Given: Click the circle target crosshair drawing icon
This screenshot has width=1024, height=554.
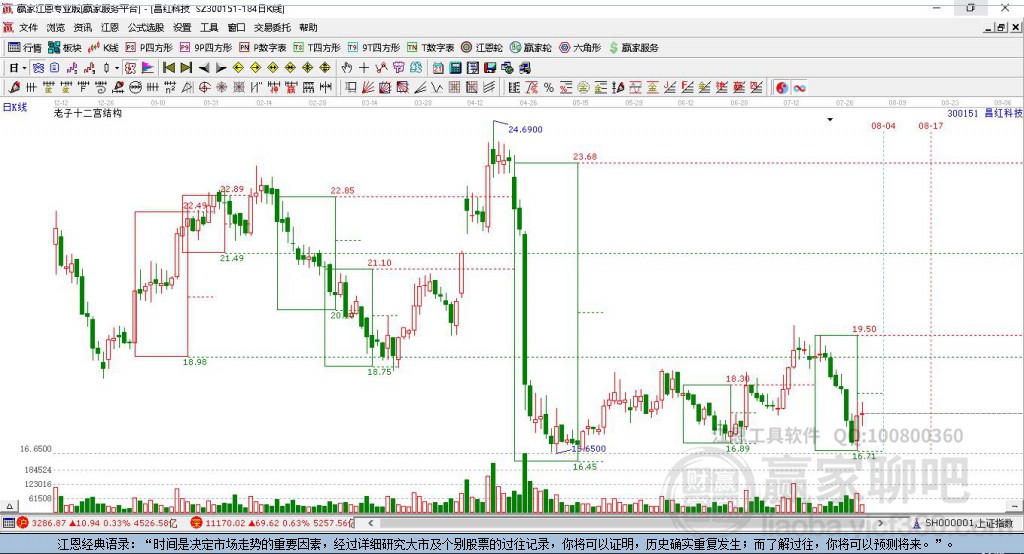Looking at the screenshot, I should (x=204, y=88).
